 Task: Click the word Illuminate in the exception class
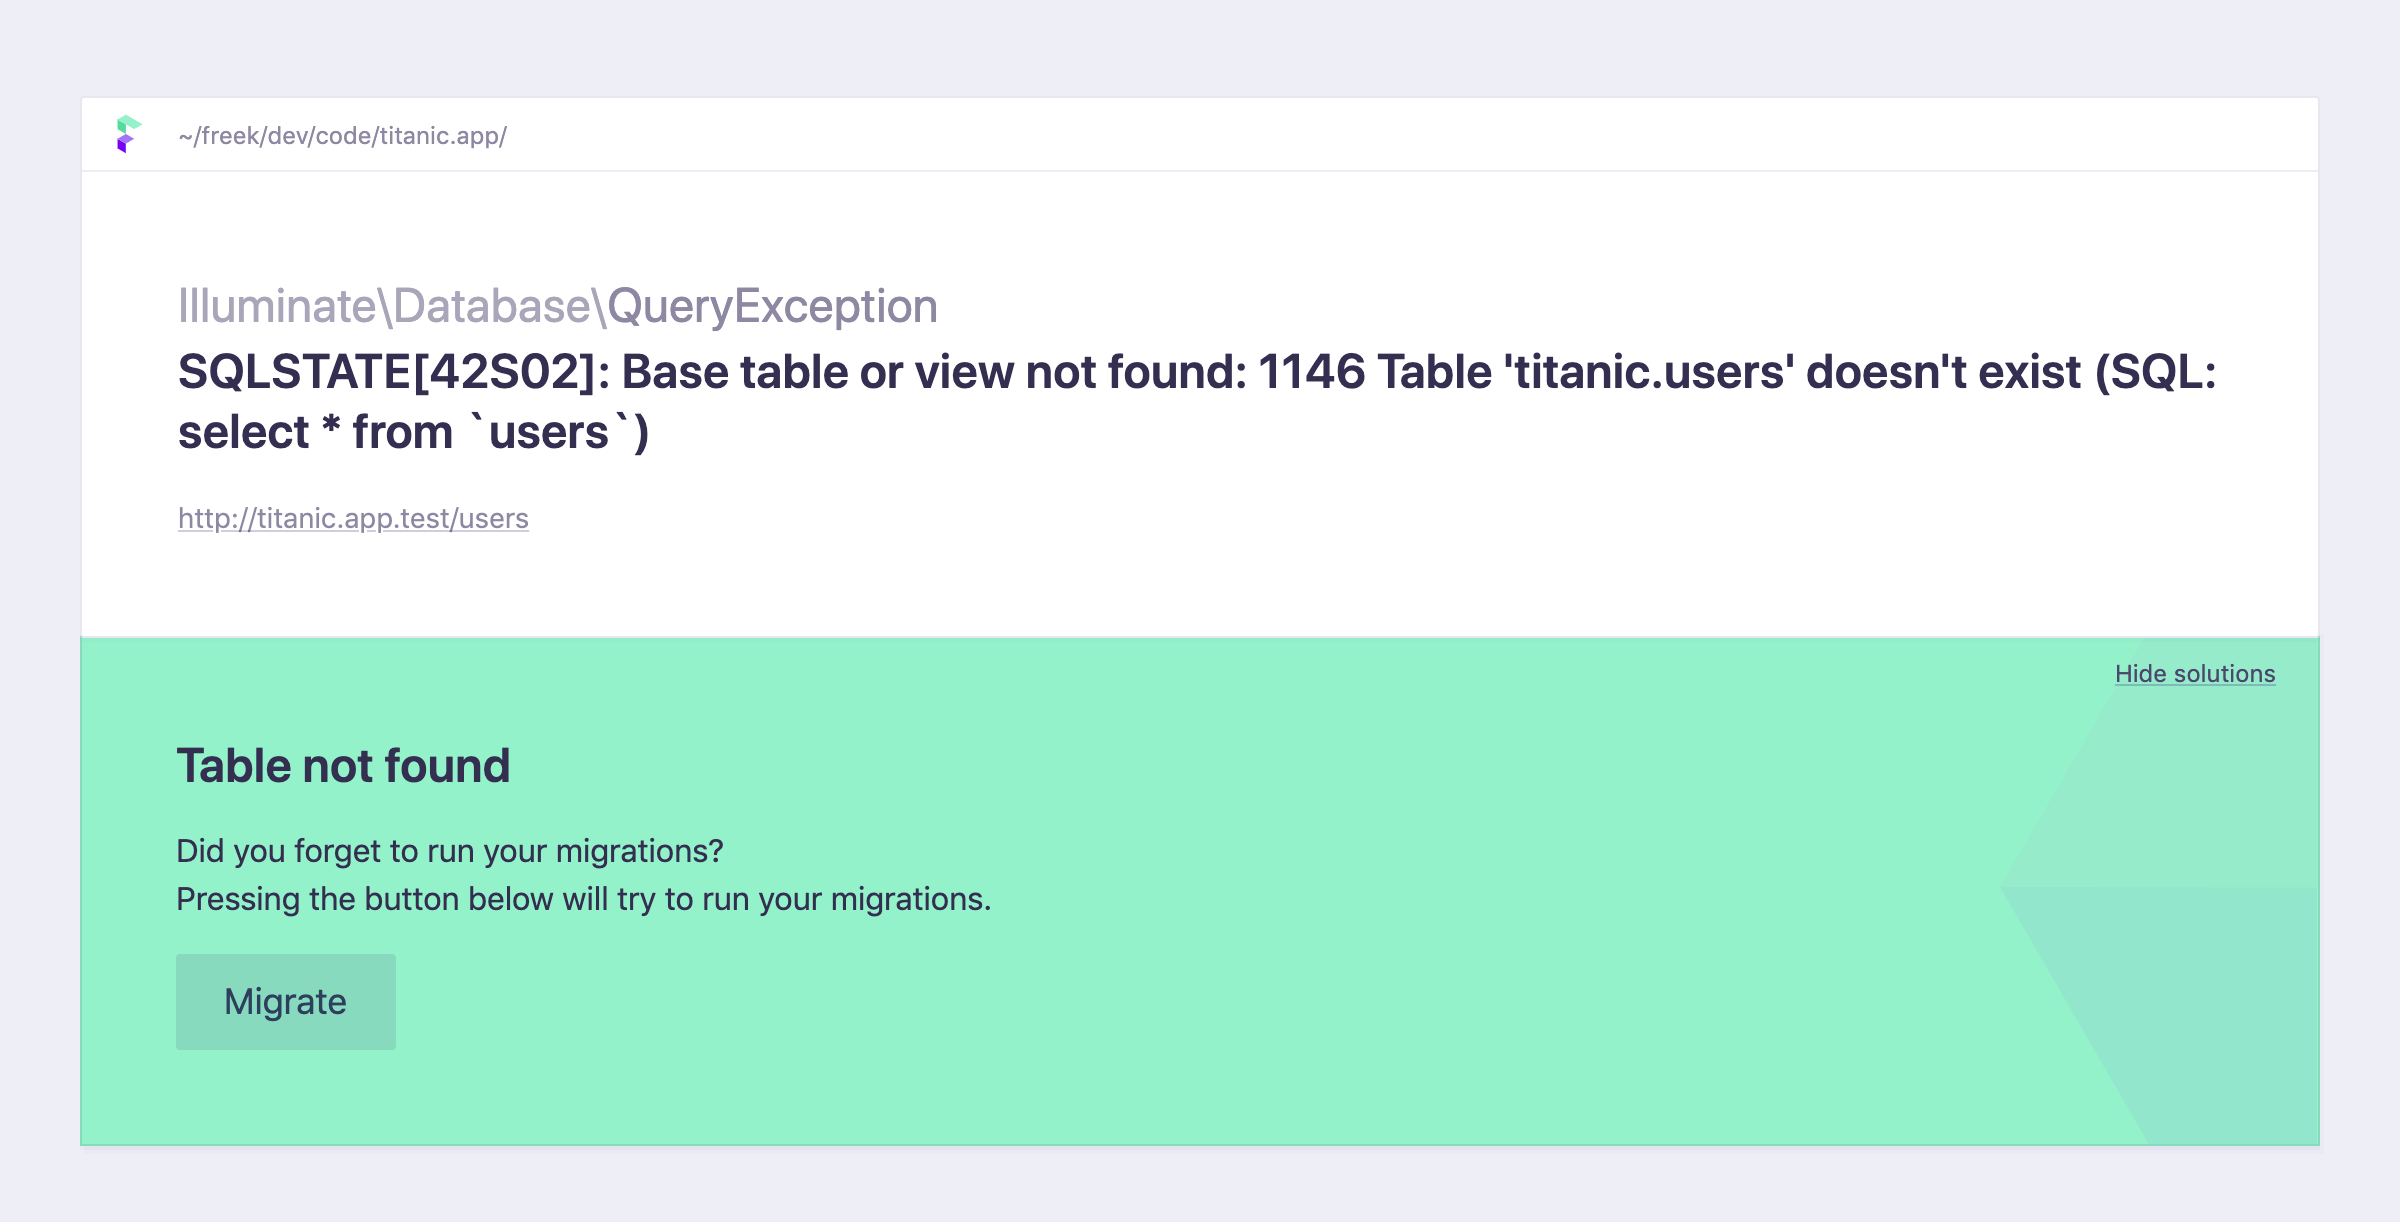pyautogui.click(x=276, y=306)
